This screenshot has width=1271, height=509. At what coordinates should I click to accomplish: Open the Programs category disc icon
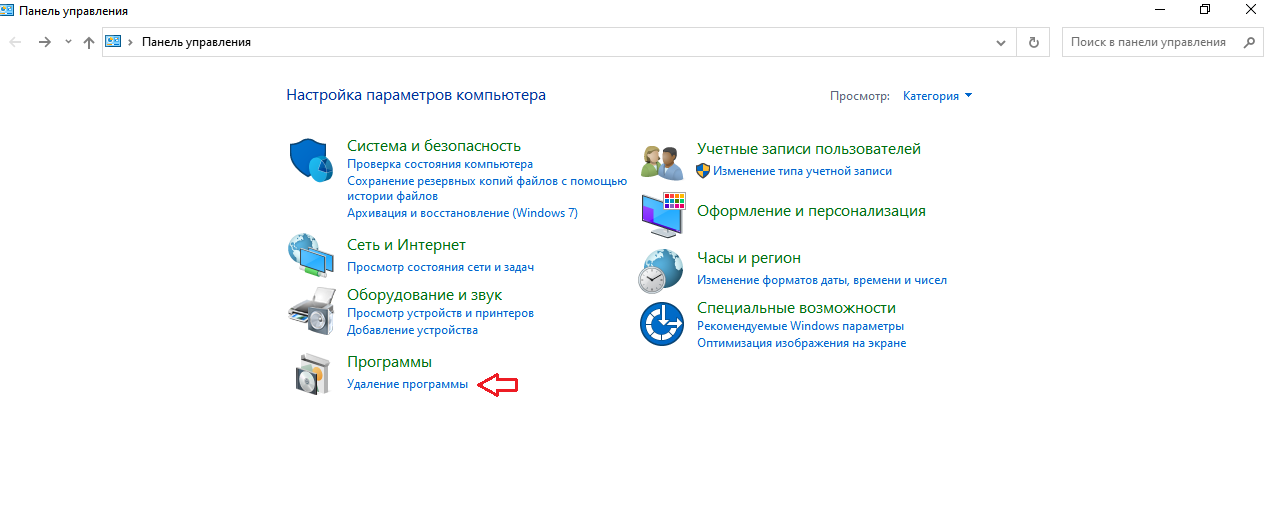310,374
